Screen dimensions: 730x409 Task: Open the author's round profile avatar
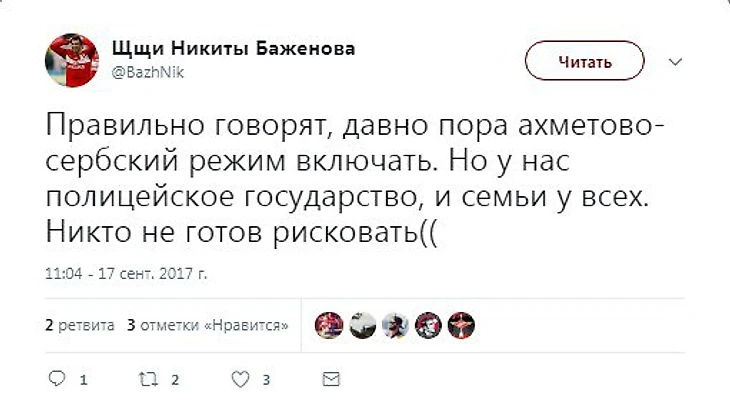72,60
